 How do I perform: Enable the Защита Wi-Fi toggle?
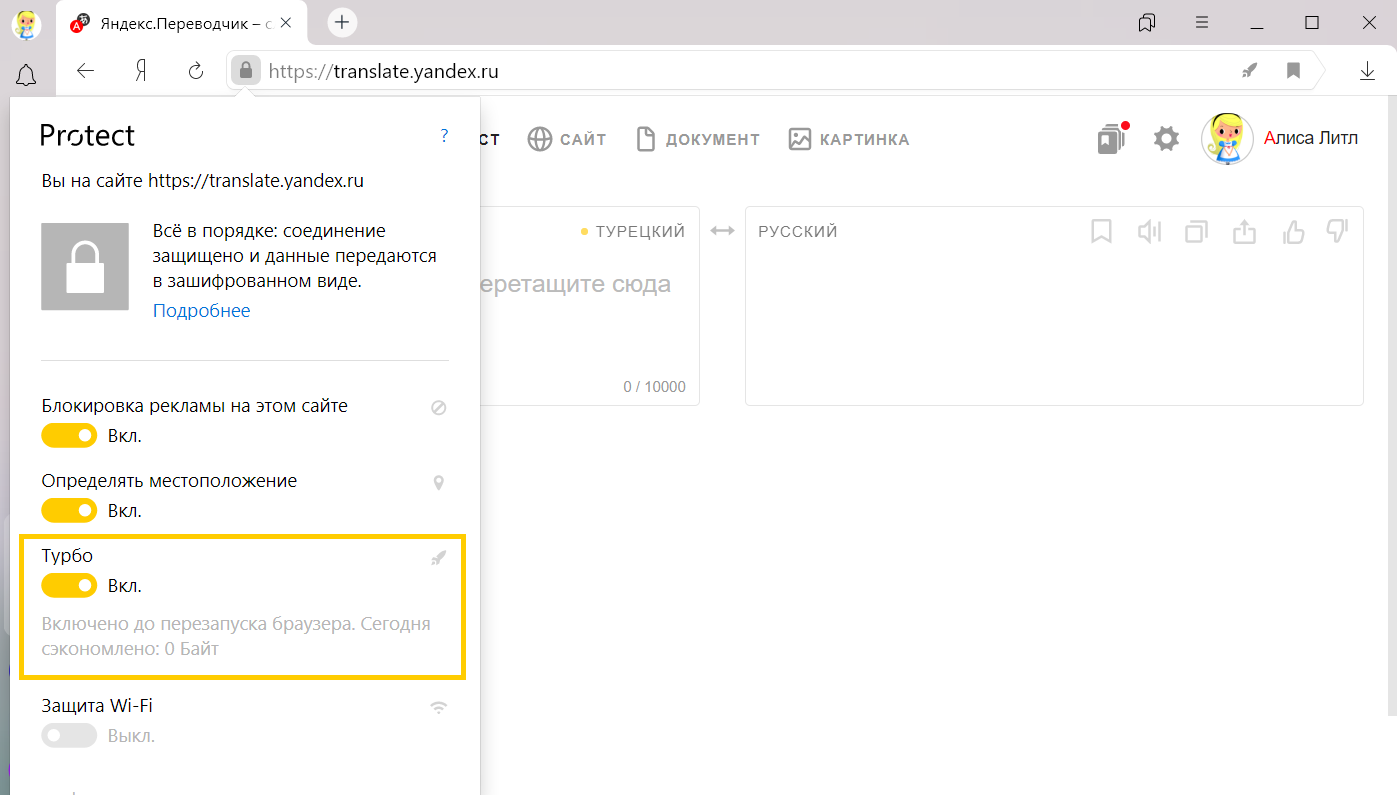click(69, 736)
